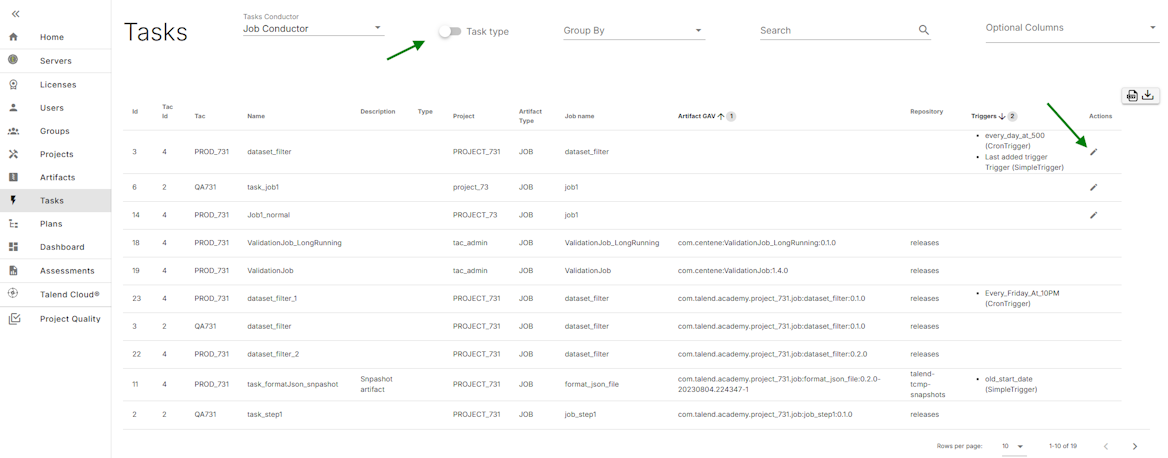Expand the Group By dropdown

pyautogui.click(x=633, y=30)
